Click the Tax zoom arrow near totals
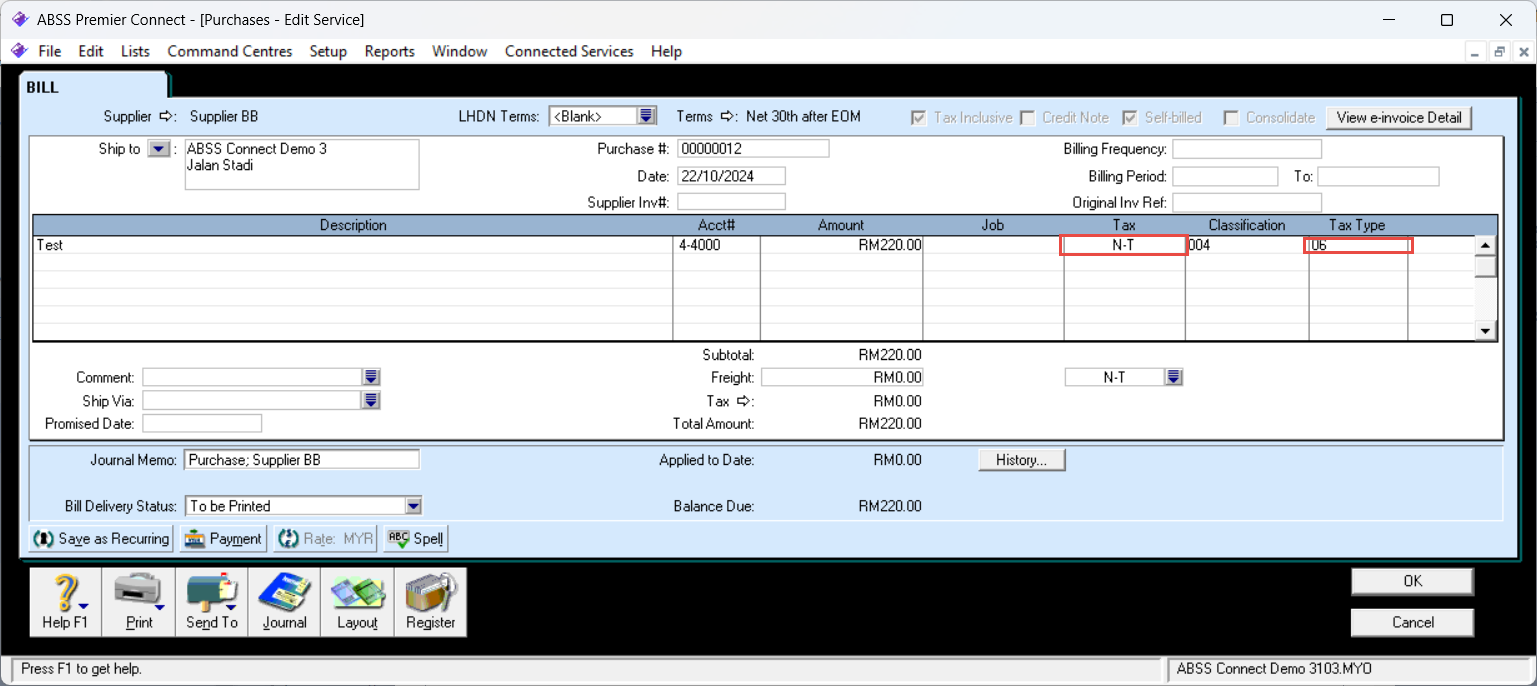This screenshot has width=1537, height=686. (x=744, y=401)
